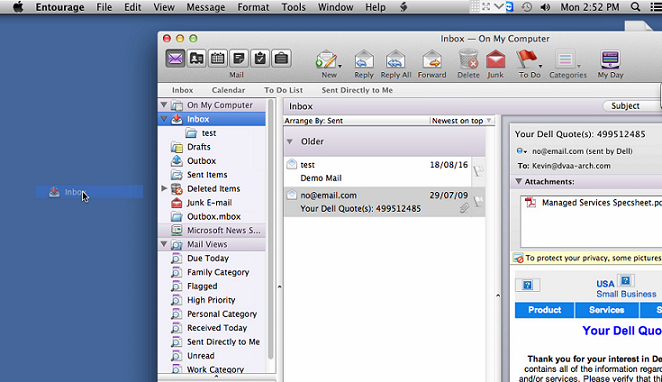Open the Notes view icon
Image resolution: width=662 pixels, height=382 pixels.
pos(239,58)
